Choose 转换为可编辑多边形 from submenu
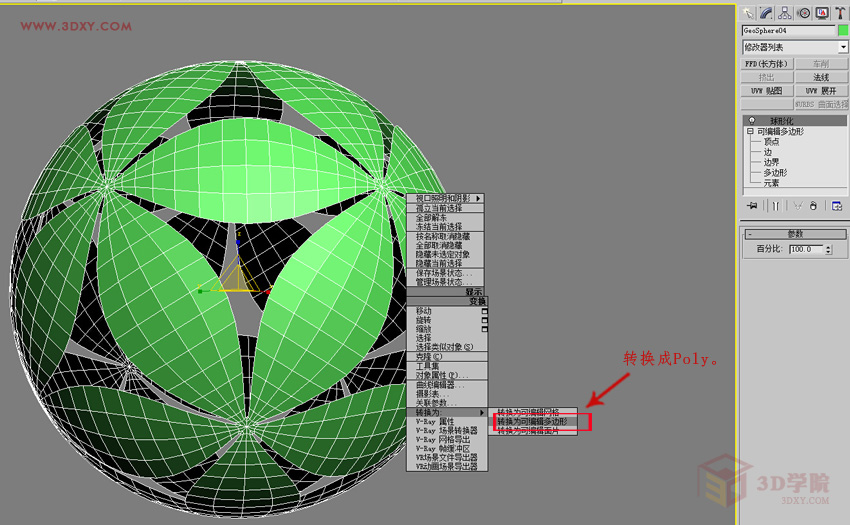This screenshot has height=525, width=850. [532, 421]
